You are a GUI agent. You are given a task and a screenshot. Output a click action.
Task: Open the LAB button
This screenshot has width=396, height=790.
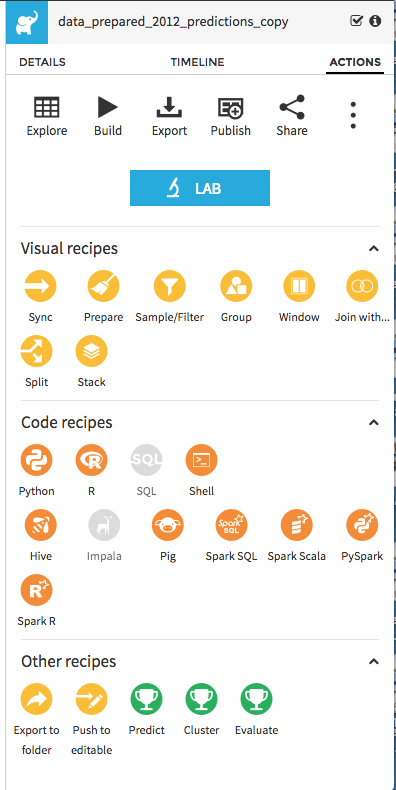pos(200,188)
